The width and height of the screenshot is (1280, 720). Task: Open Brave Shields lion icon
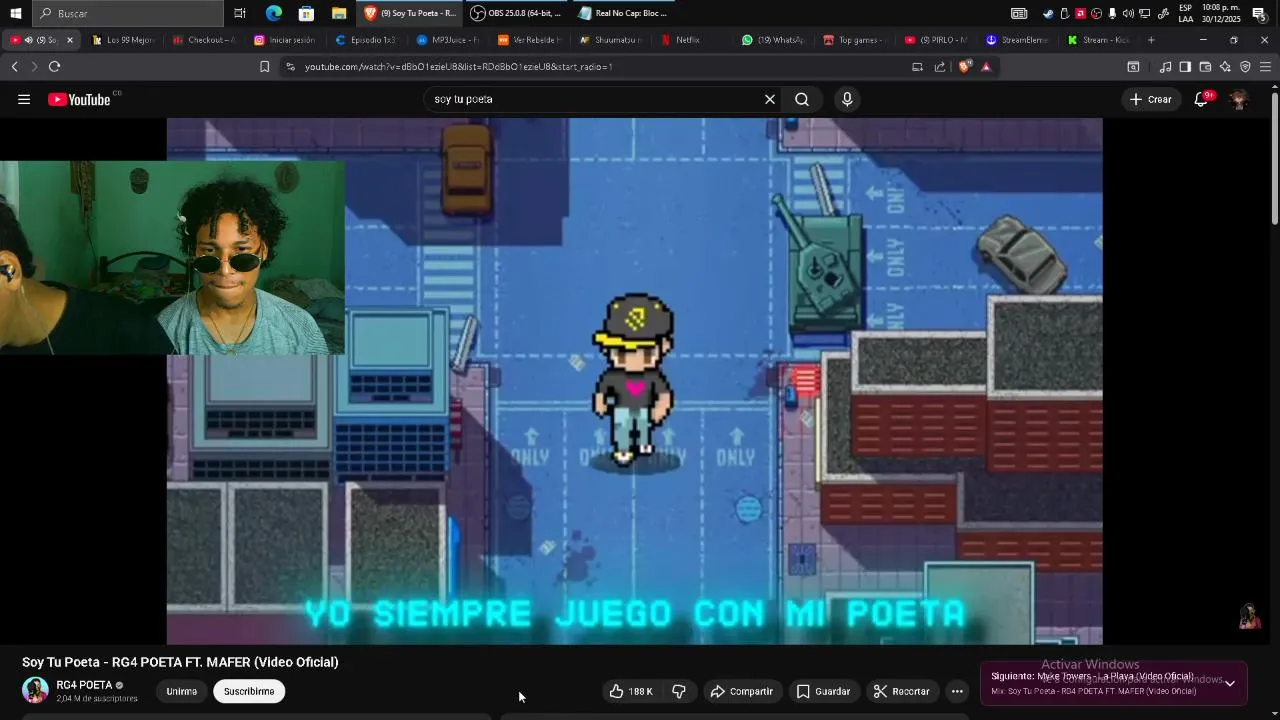[965, 67]
